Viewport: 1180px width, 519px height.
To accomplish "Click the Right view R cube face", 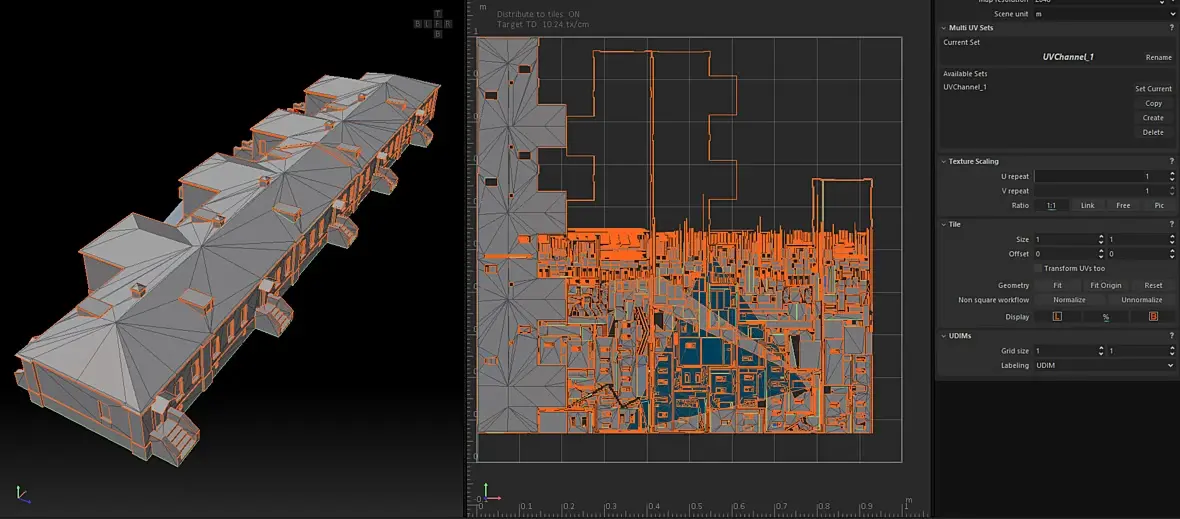I will tap(446, 23).
